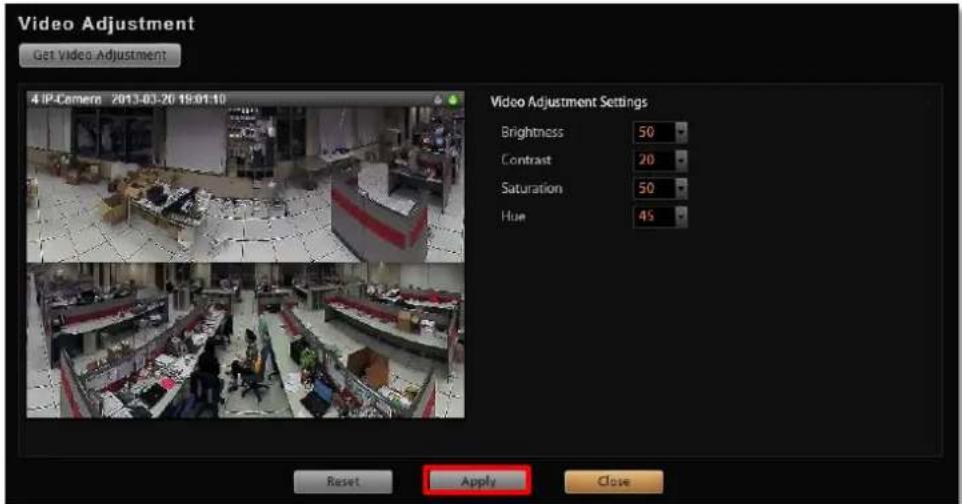The image size is (962, 504).
Task: Click the "Brightness" label
Action: click(x=532, y=132)
